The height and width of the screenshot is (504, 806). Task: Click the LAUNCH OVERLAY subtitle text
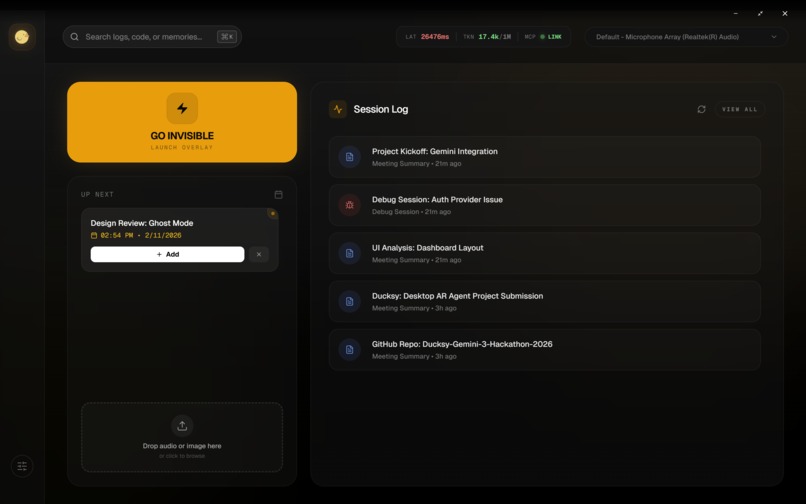(182, 148)
